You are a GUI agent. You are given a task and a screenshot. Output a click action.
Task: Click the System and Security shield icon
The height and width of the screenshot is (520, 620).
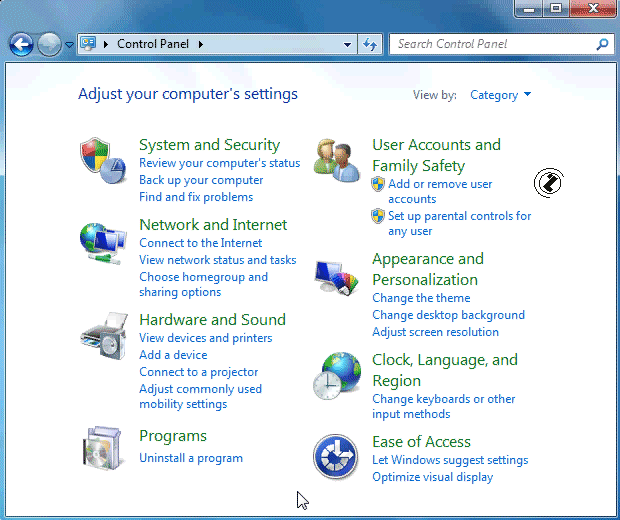pos(103,161)
